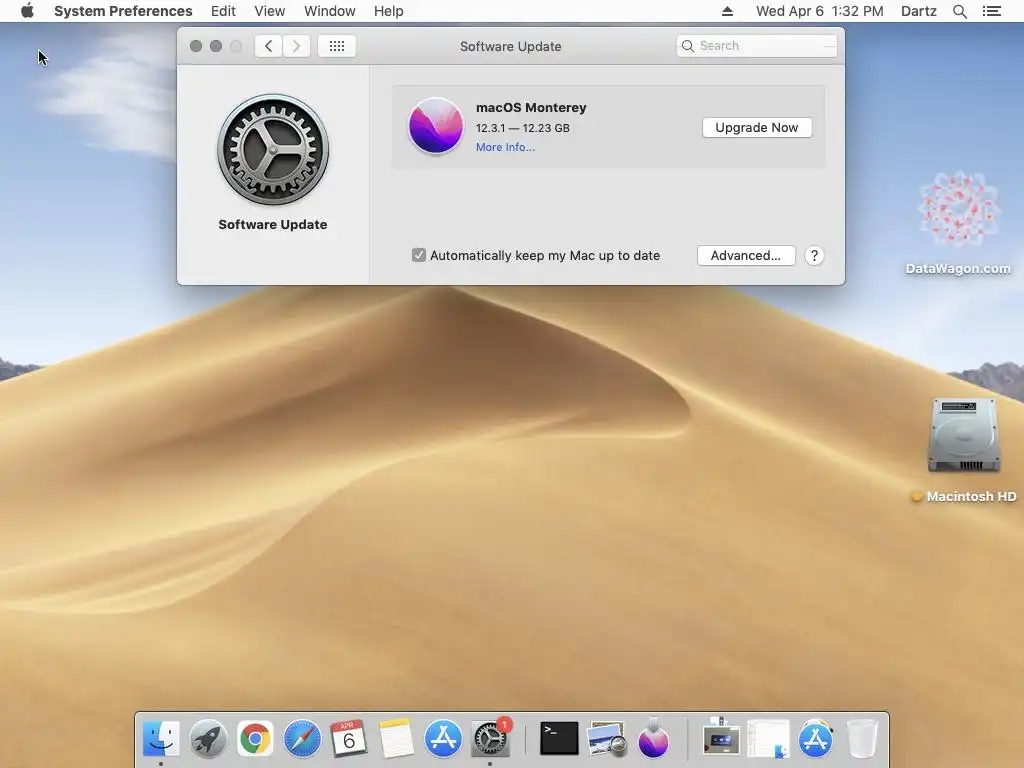Open the documents stack beside Trash side
The height and width of the screenshot is (768, 1024).
pos(768,739)
